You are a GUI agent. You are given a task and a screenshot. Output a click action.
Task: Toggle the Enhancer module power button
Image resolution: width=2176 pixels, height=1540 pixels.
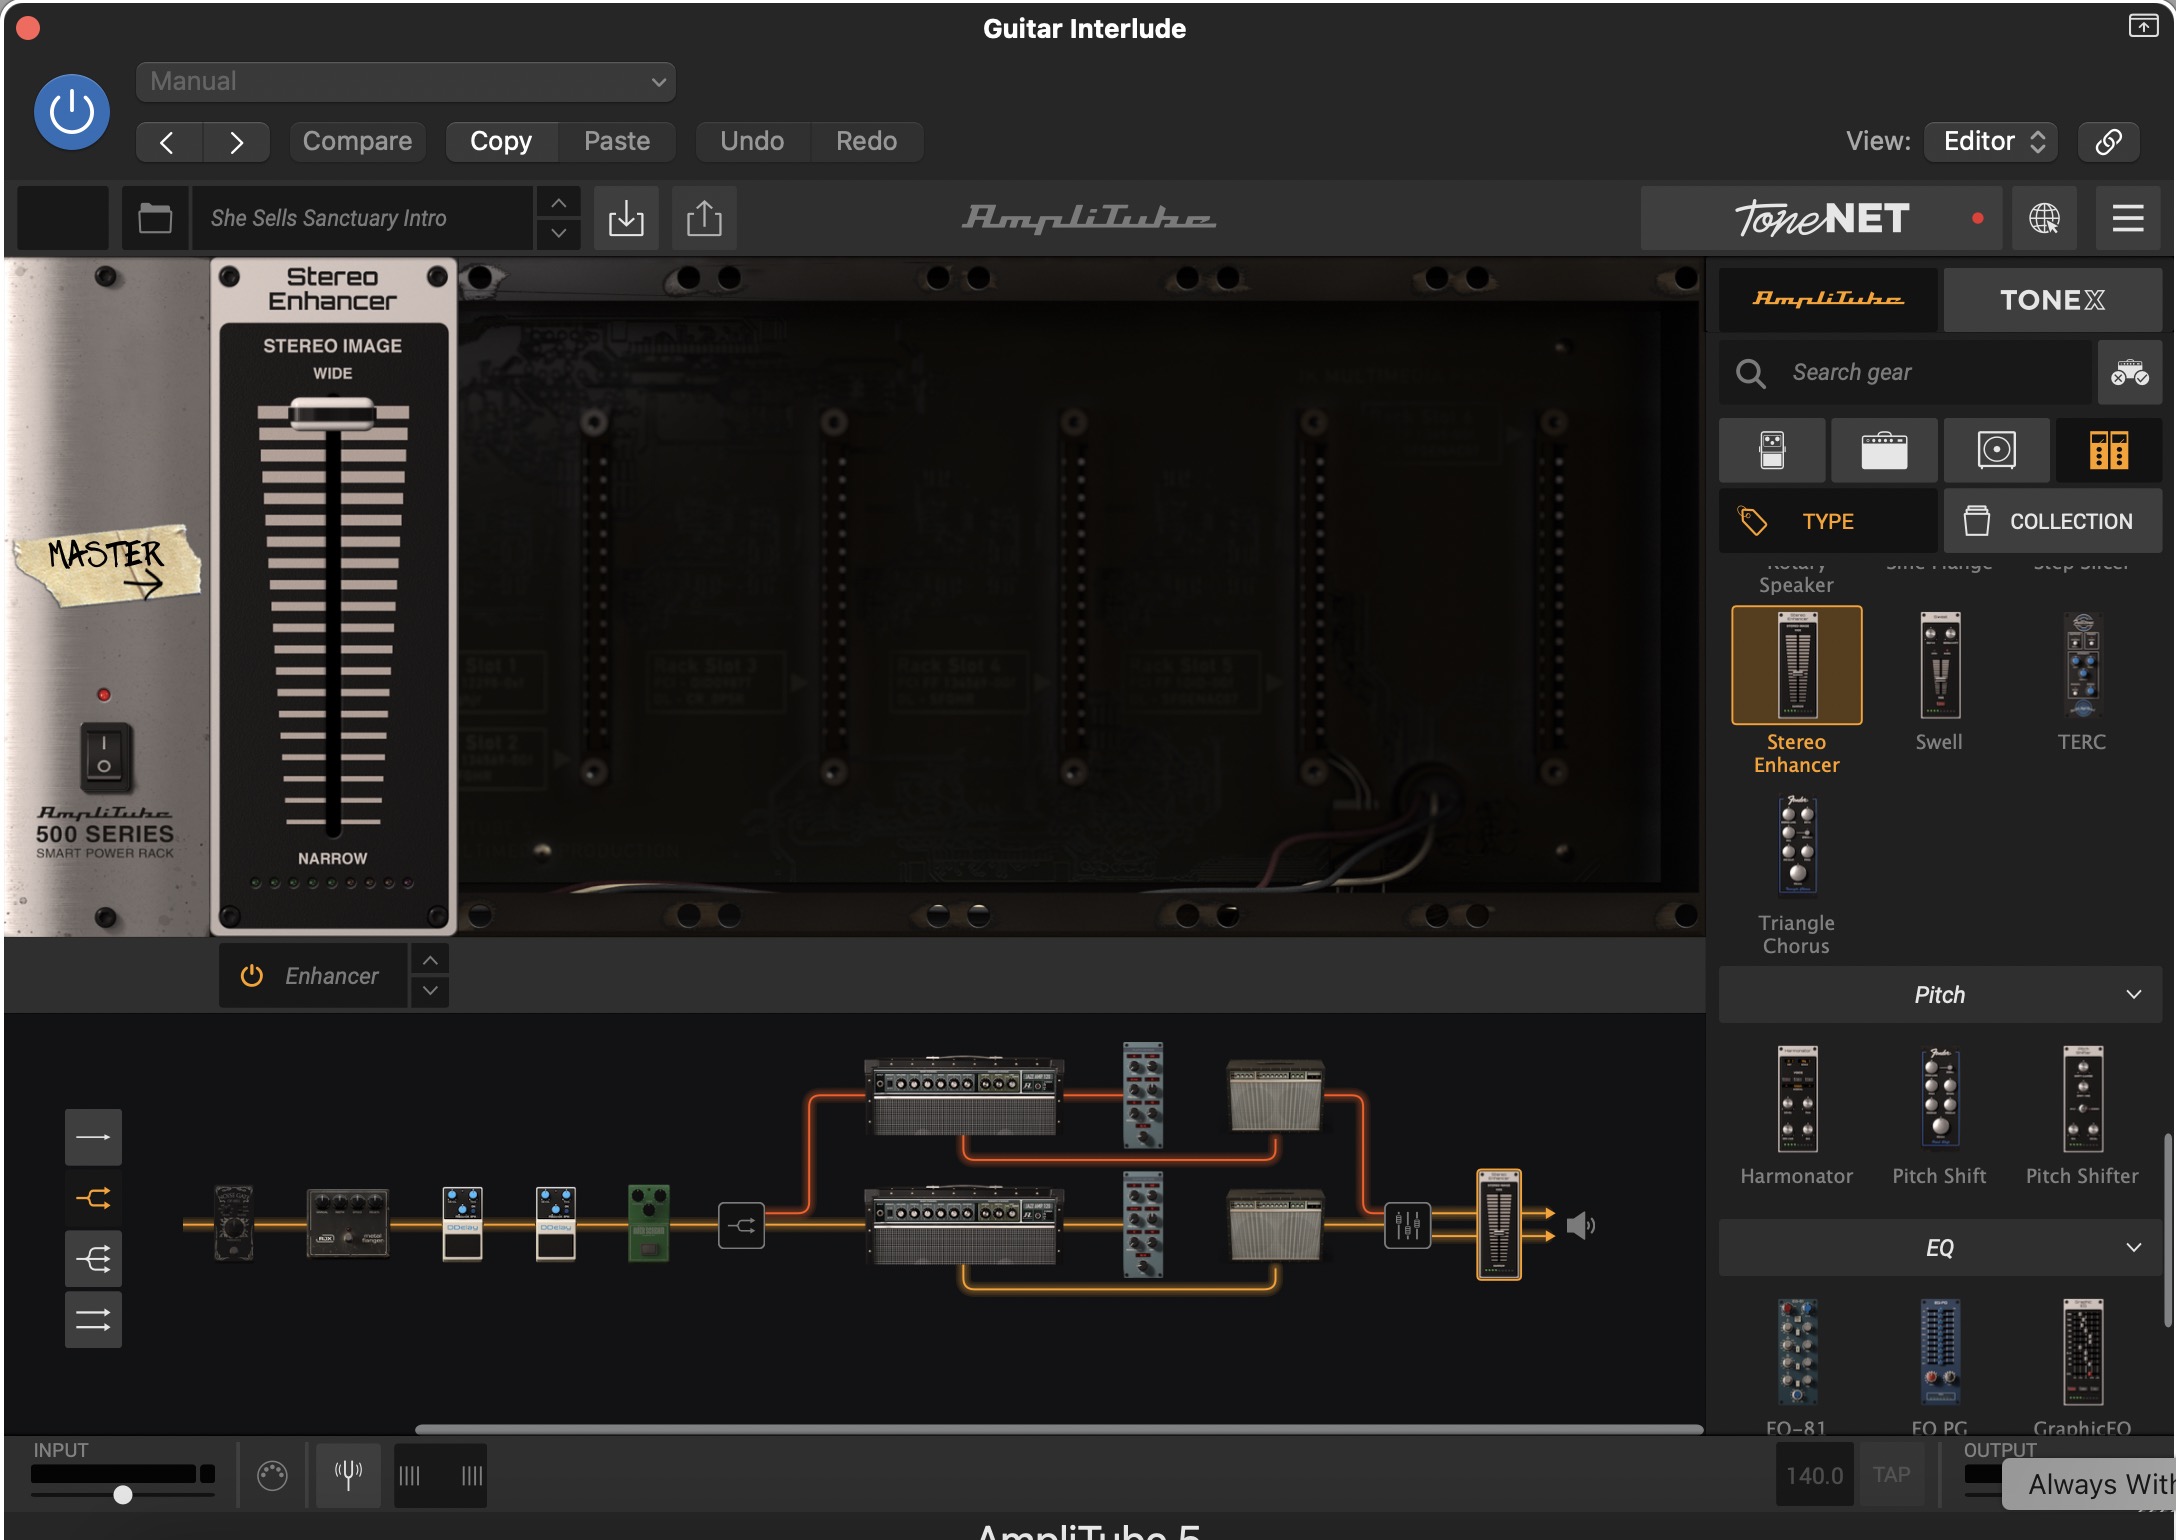click(x=252, y=975)
